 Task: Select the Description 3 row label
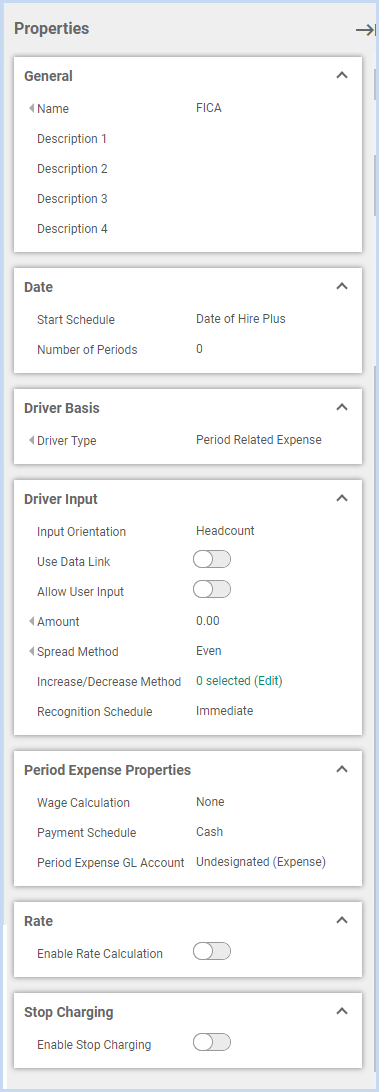point(72,198)
